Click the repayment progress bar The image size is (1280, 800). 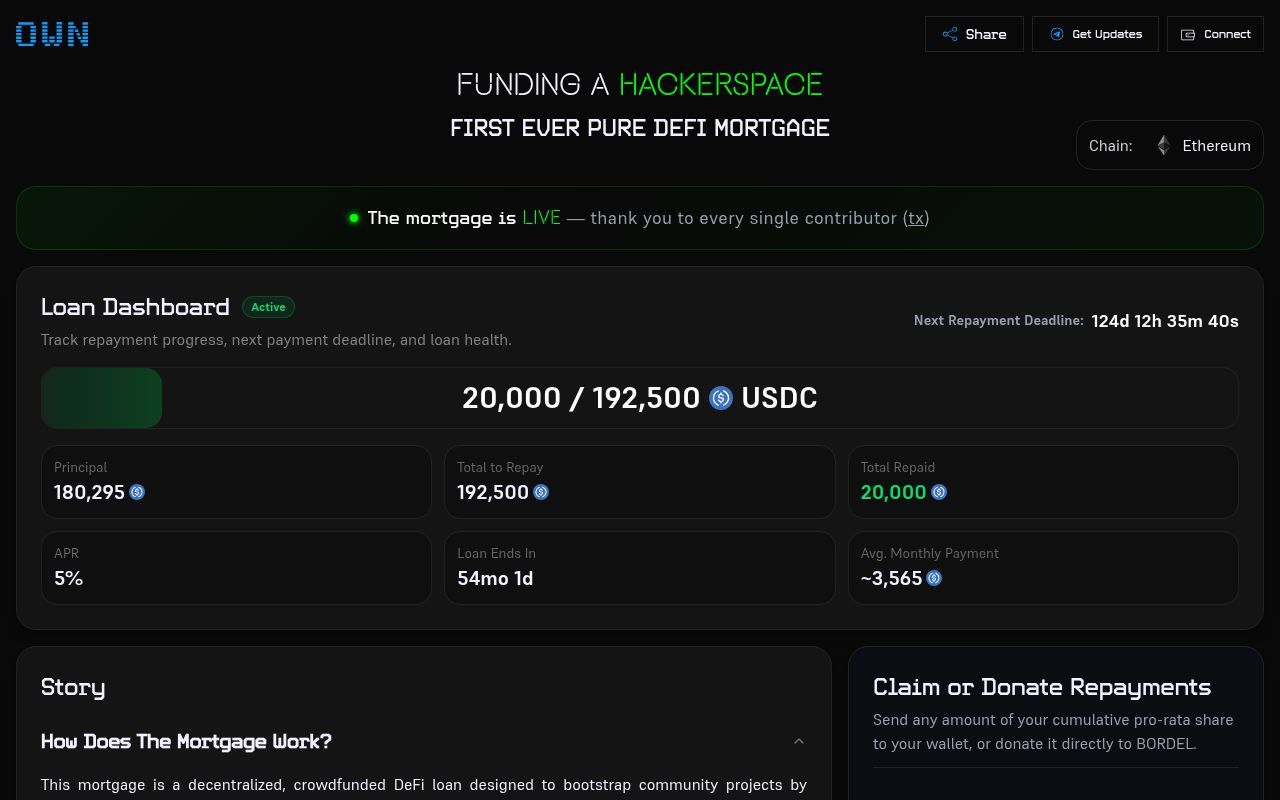click(640, 398)
